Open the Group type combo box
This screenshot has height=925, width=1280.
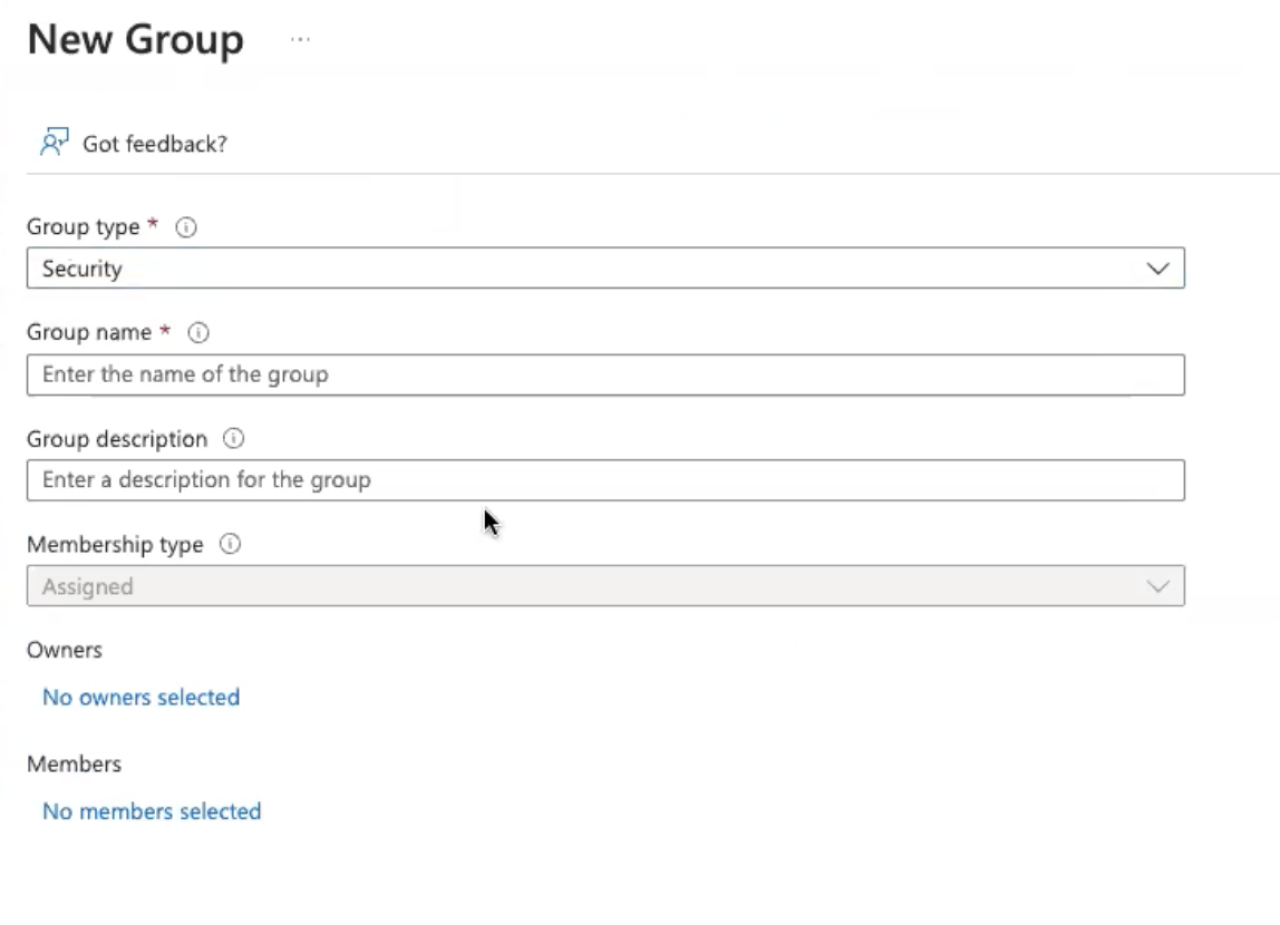point(605,268)
